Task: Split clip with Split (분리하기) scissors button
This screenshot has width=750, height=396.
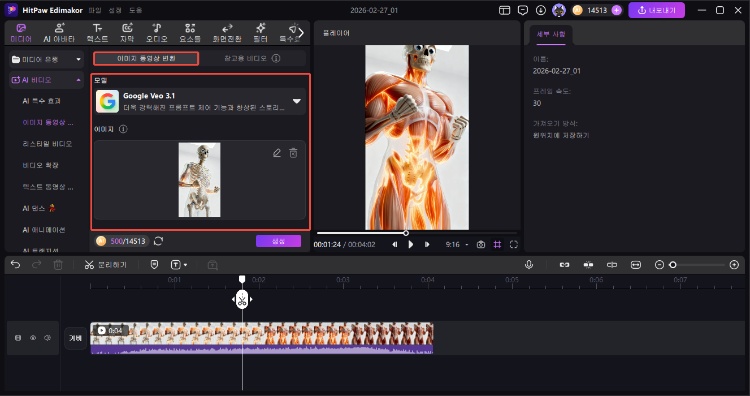Action: pyautogui.click(x=106, y=264)
